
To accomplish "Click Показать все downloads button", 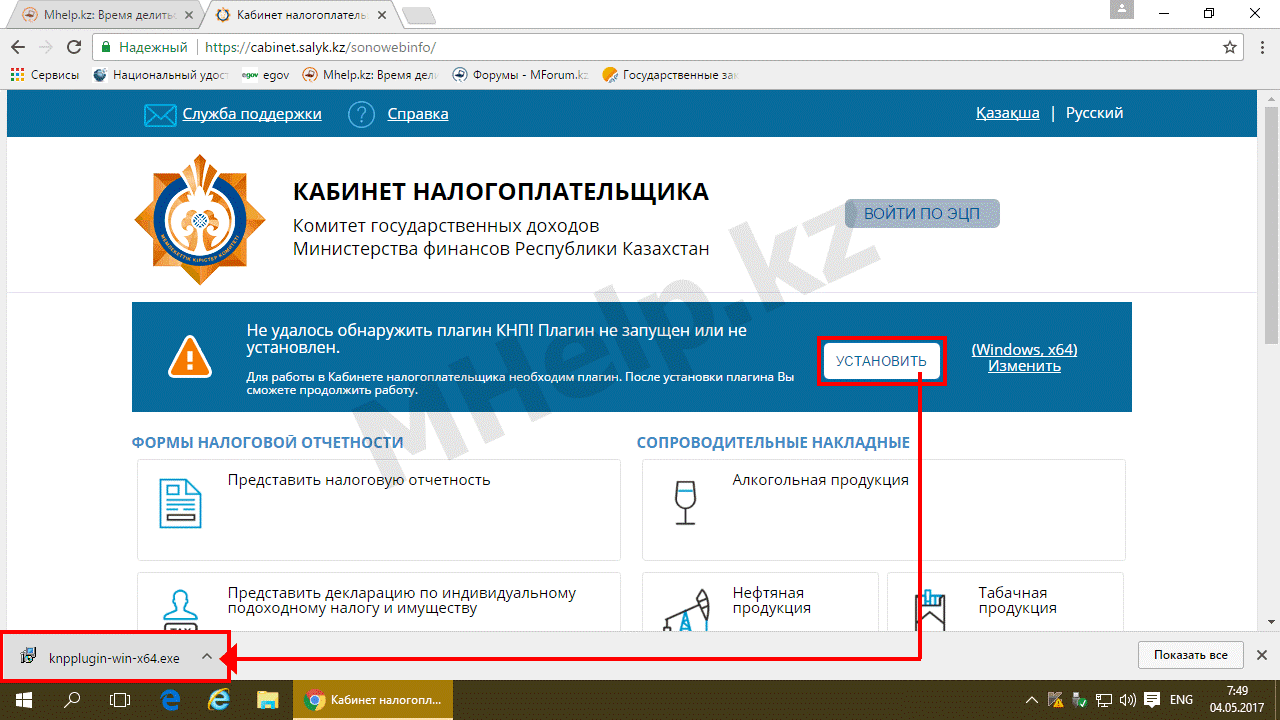I will pyautogui.click(x=1190, y=655).
